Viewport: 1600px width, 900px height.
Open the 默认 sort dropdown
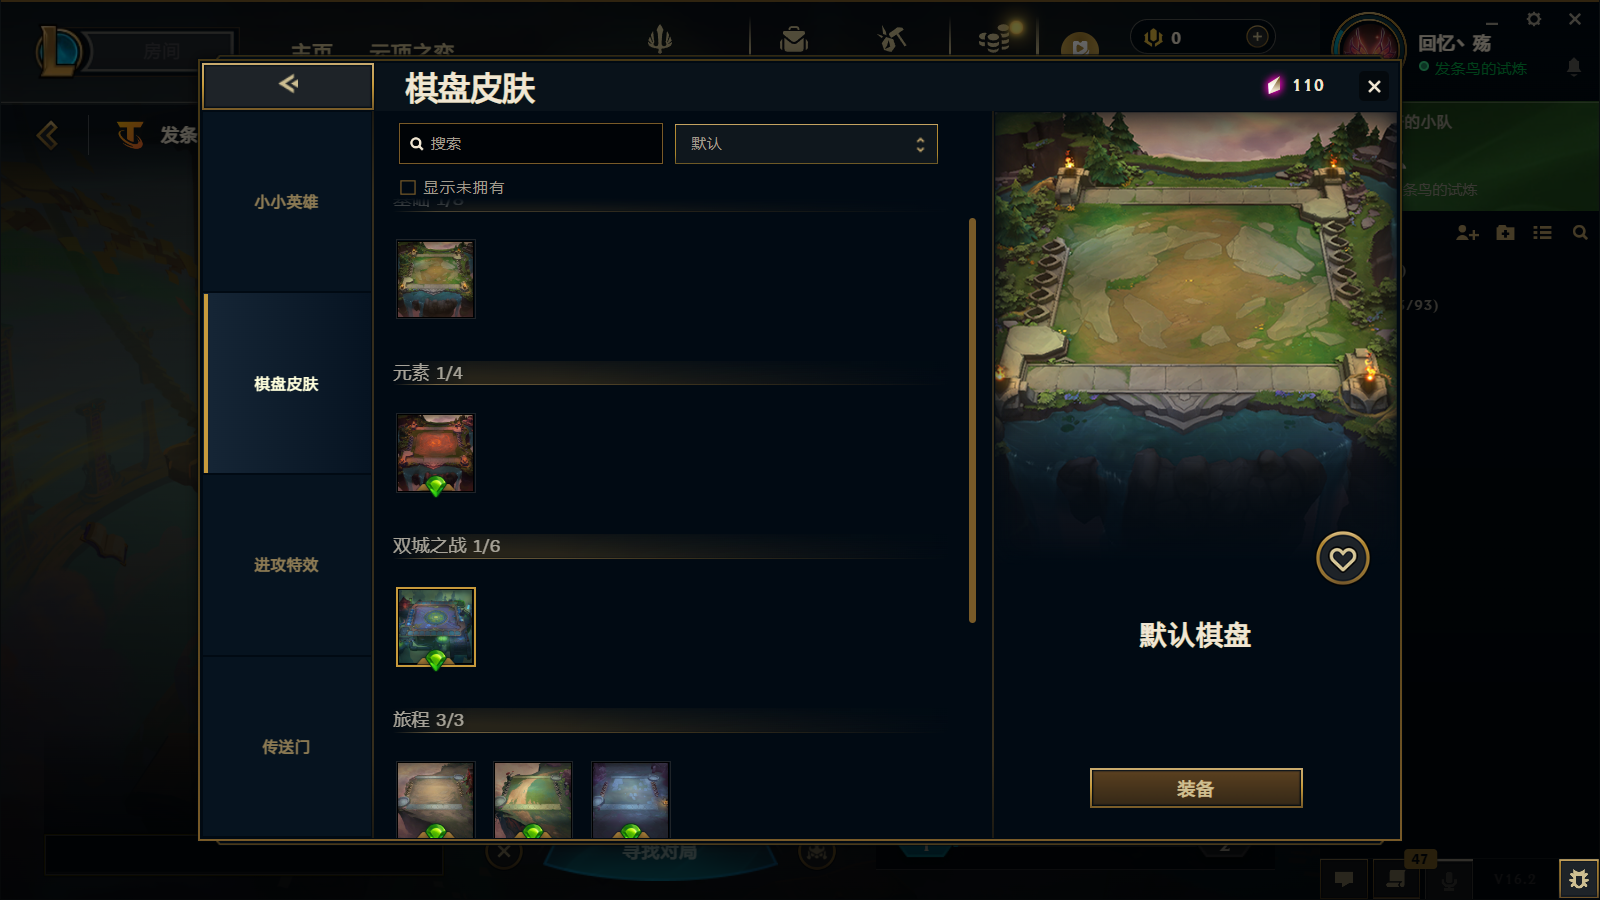click(x=806, y=144)
